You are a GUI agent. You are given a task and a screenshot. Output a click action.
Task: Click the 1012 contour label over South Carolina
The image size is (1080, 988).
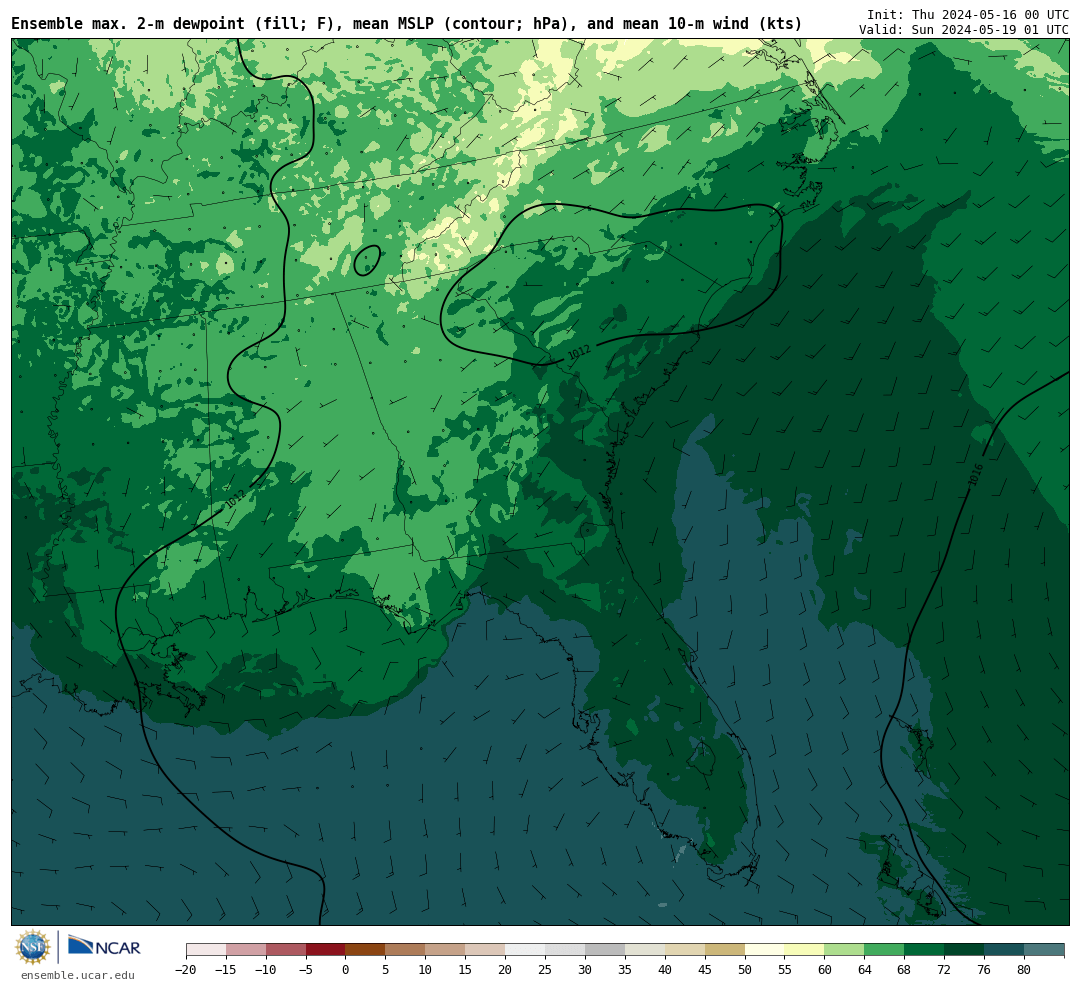click(579, 353)
